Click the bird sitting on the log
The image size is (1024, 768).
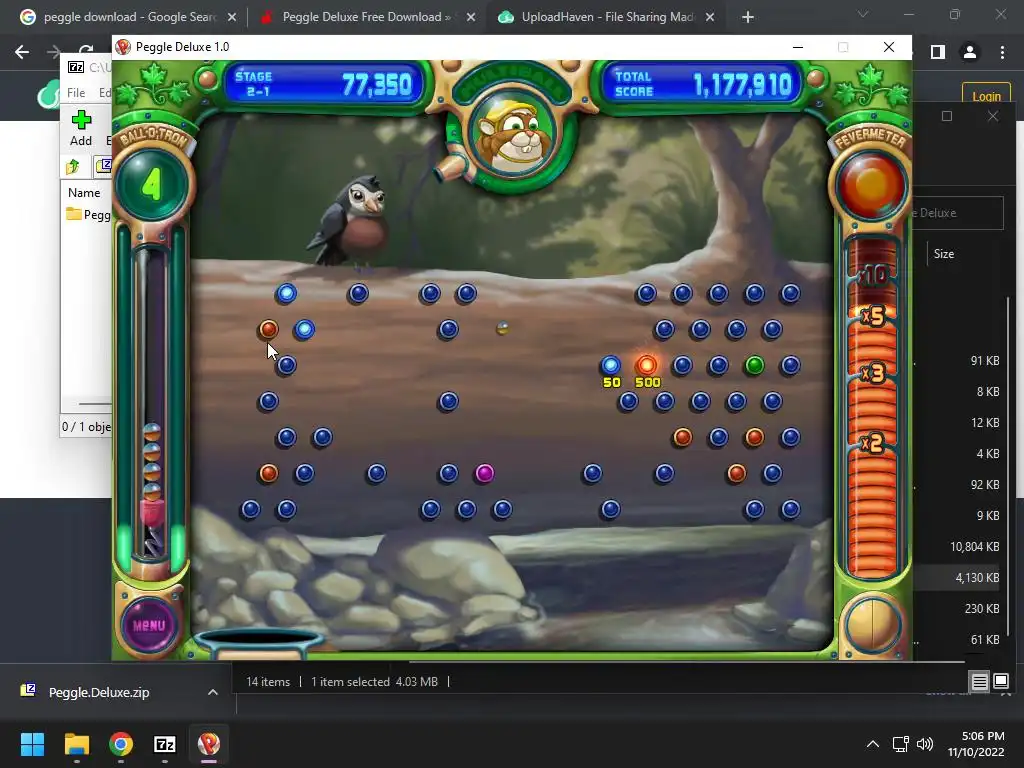click(351, 222)
